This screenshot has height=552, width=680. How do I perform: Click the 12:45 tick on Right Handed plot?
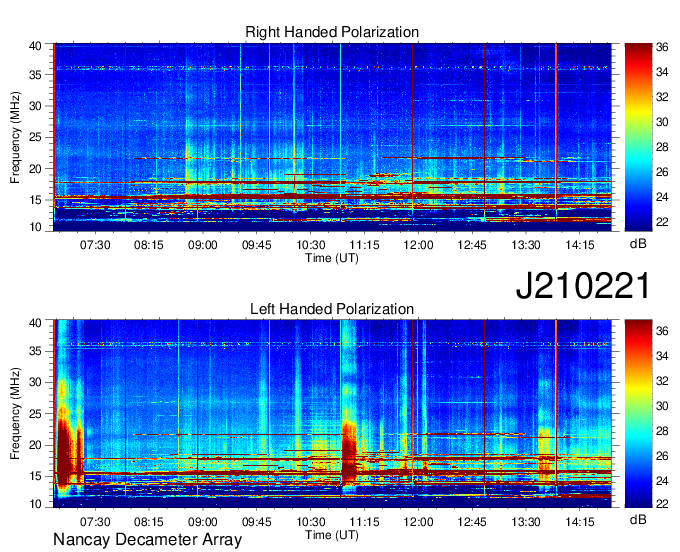coord(472,245)
